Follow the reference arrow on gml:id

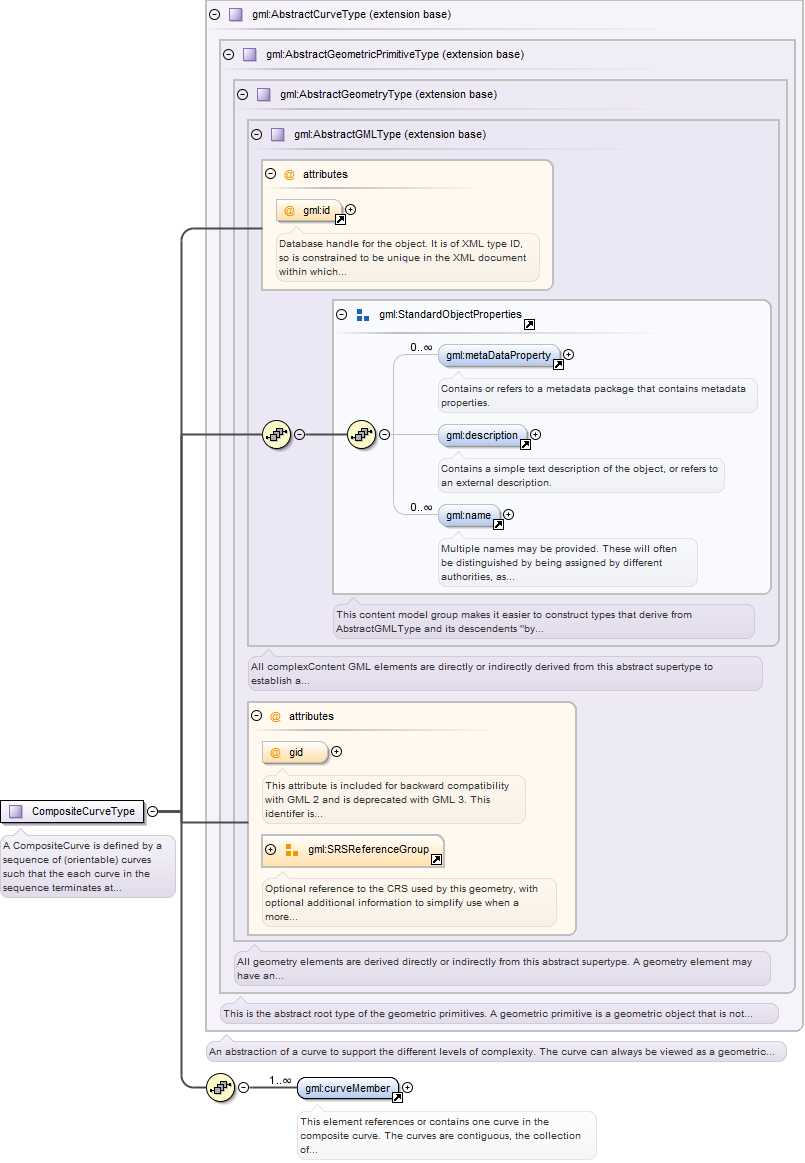tap(341, 220)
